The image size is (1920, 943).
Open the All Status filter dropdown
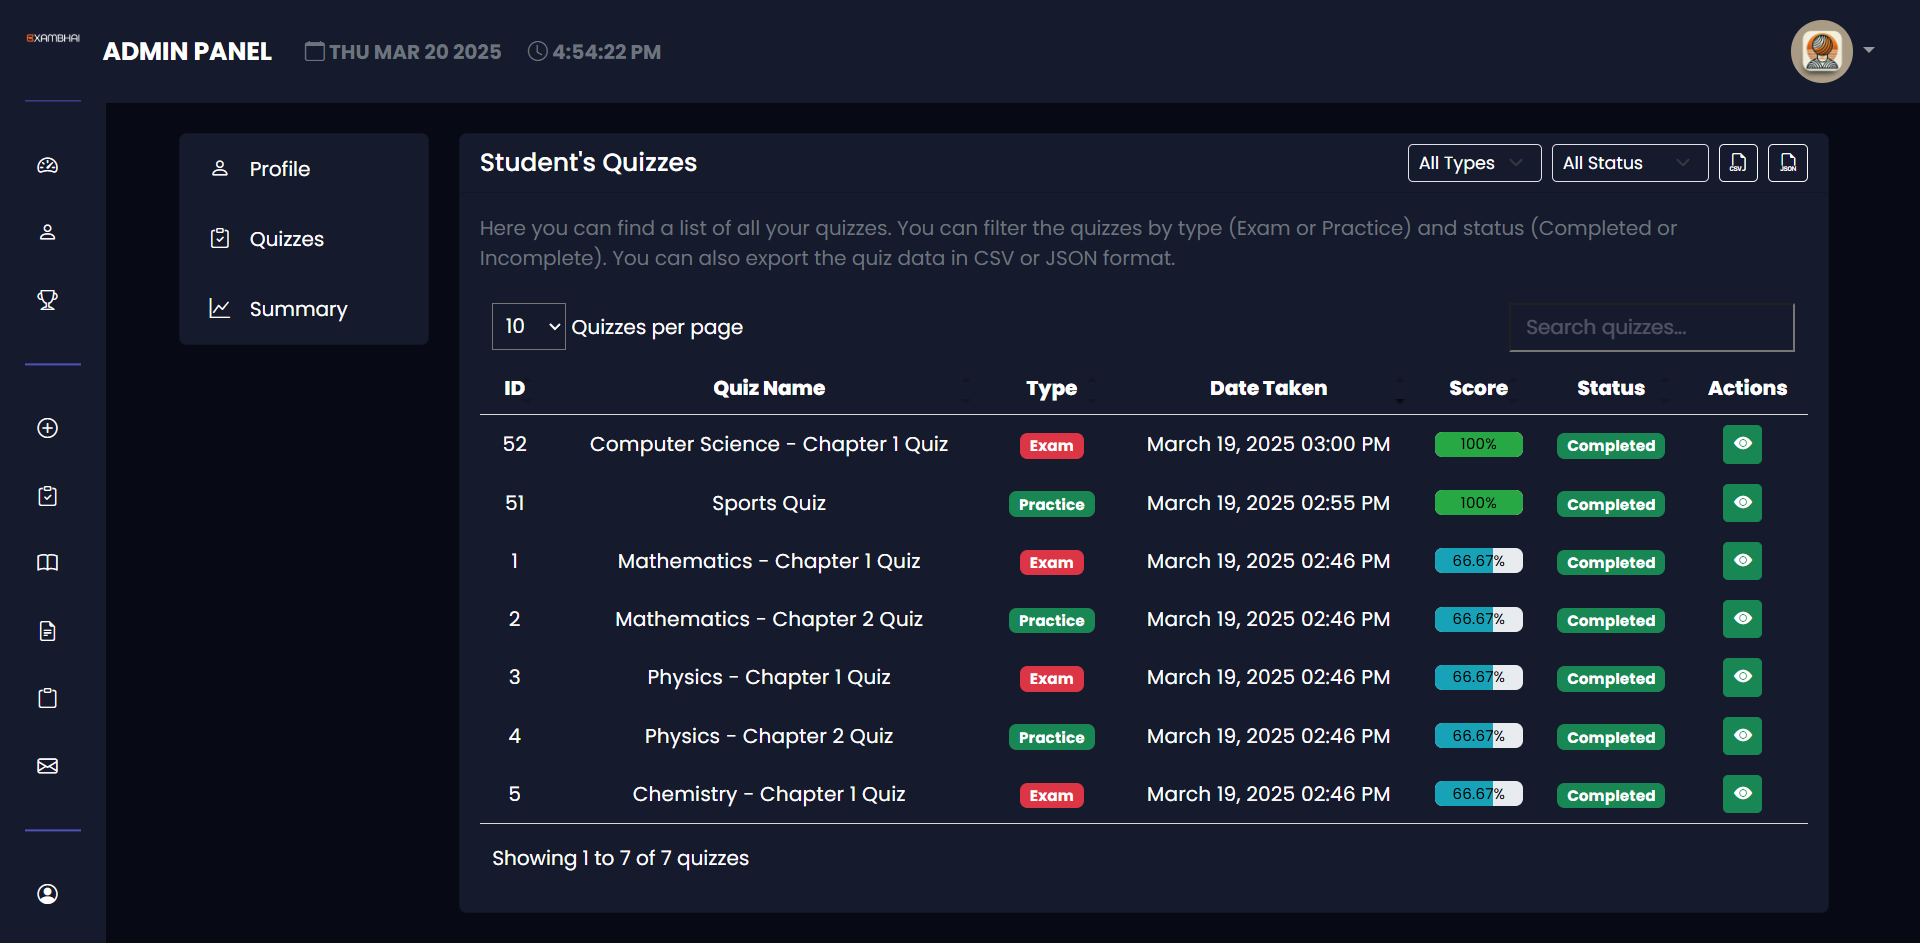[x=1629, y=163]
